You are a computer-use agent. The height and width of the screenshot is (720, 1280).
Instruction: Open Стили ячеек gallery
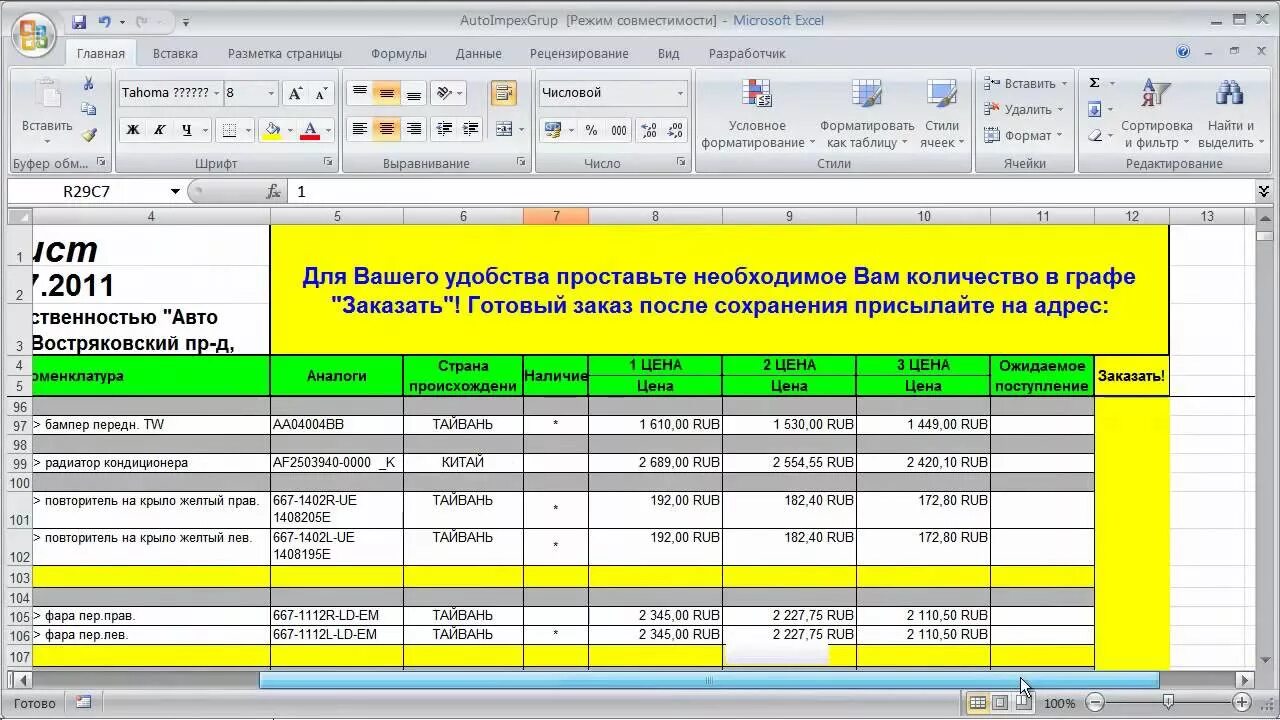942,113
